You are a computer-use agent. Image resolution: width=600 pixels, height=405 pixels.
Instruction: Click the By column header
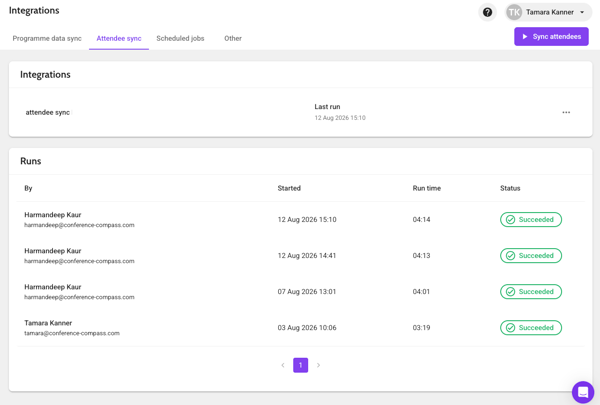tap(28, 188)
